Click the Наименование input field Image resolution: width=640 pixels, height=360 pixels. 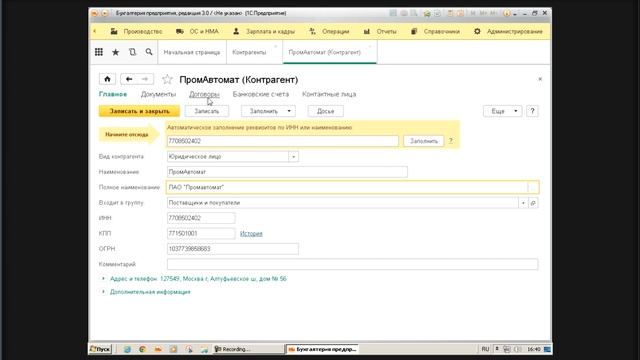point(287,172)
